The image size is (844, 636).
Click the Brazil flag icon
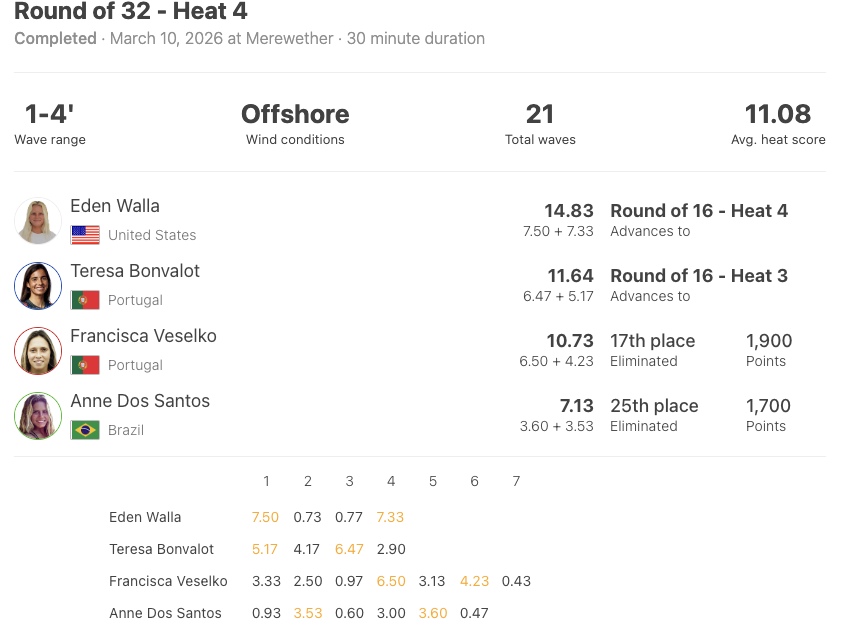click(x=85, y=430)
